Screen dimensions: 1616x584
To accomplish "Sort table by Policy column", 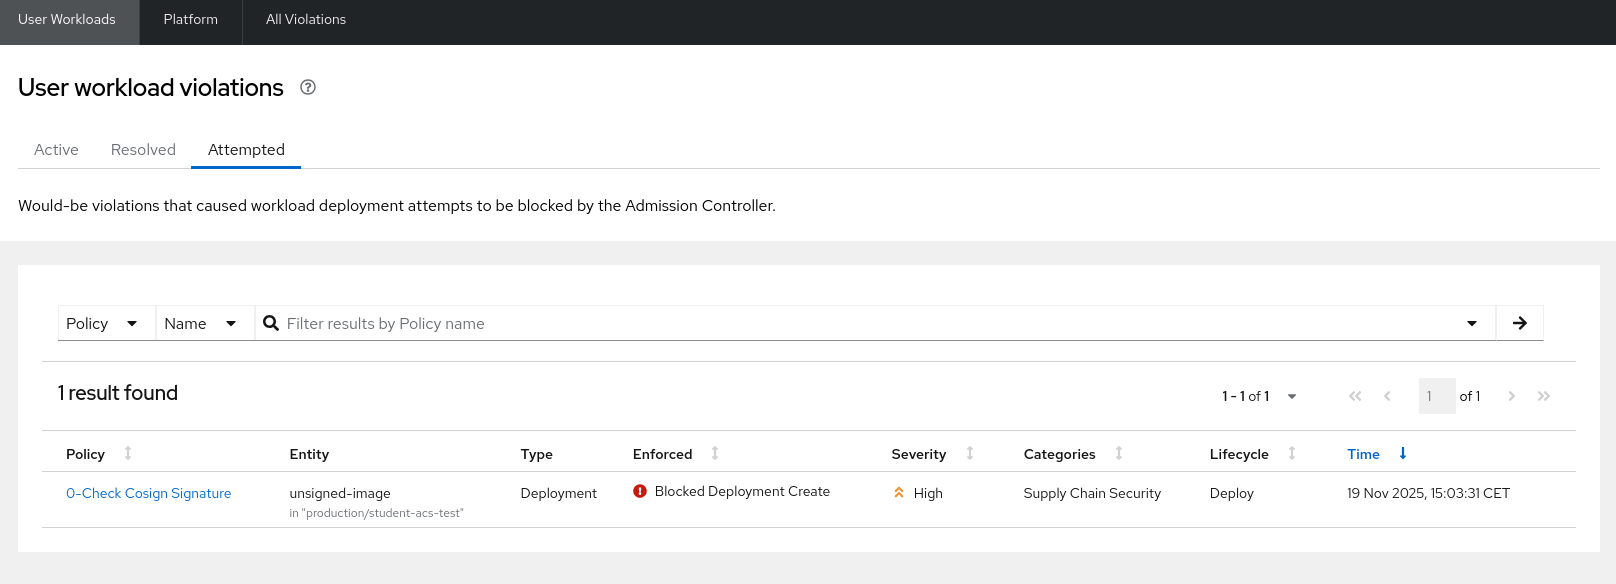I will click(128, 454).
